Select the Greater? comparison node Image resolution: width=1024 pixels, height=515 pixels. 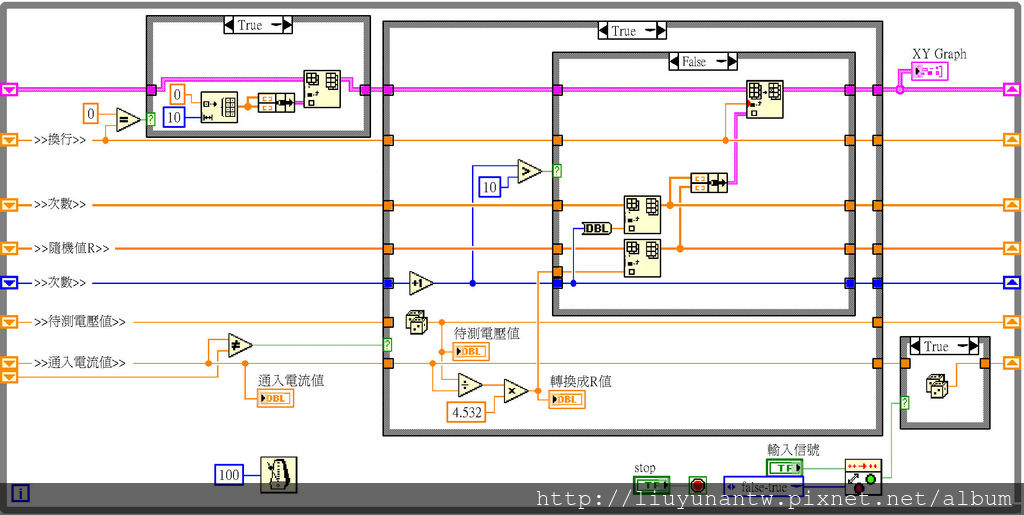click(x=529, y=171)
